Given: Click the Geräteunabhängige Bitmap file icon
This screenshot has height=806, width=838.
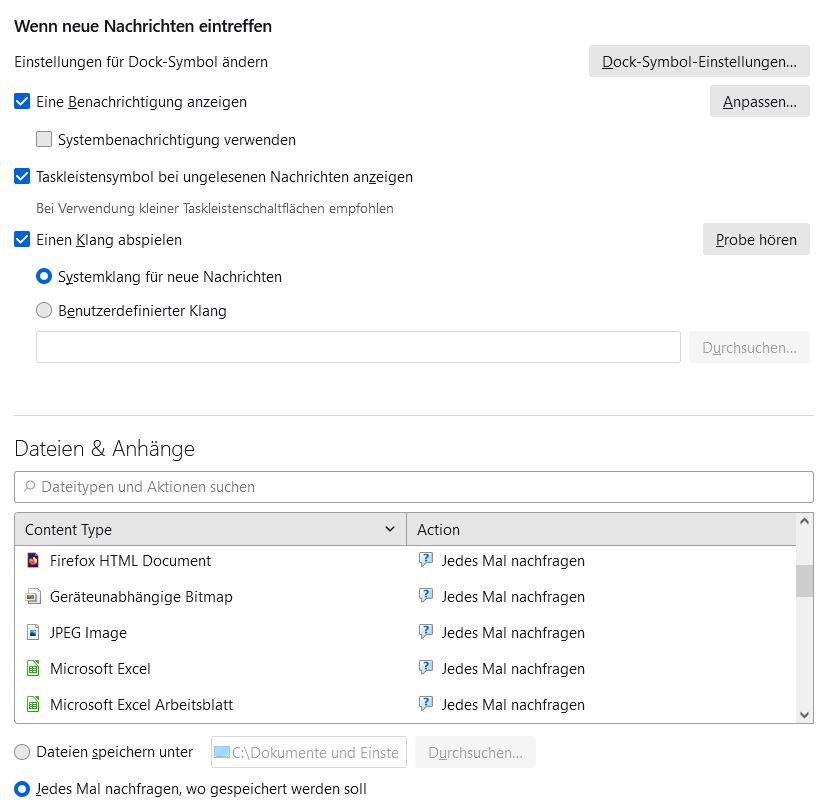Looking at the screenshot, I should coord(33,597).
